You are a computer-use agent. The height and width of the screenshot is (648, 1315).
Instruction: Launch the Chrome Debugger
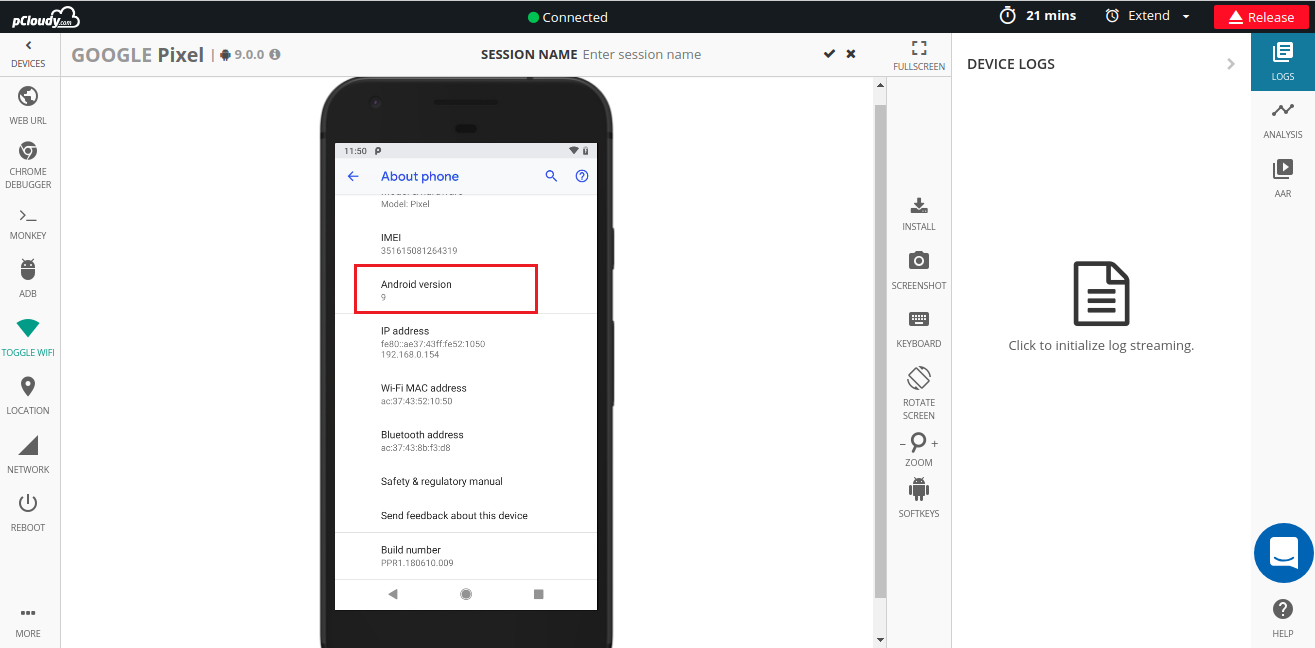tap(28, 164)
